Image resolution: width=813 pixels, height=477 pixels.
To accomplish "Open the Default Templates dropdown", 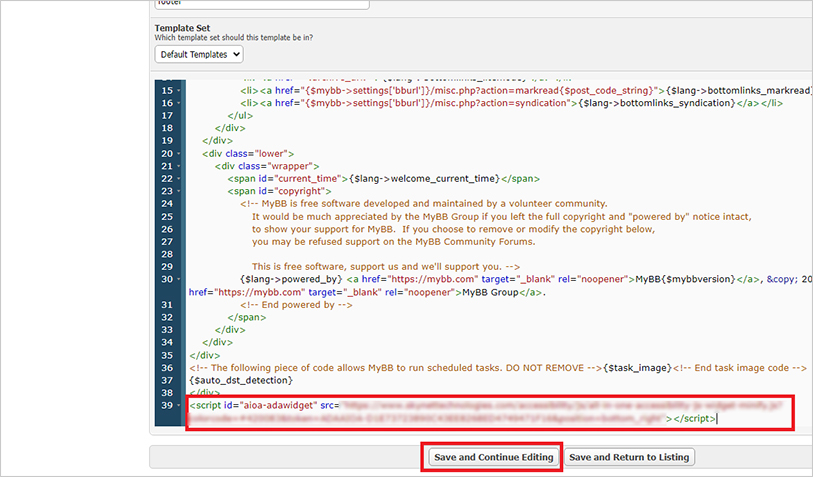I will (x=199, y=54).
